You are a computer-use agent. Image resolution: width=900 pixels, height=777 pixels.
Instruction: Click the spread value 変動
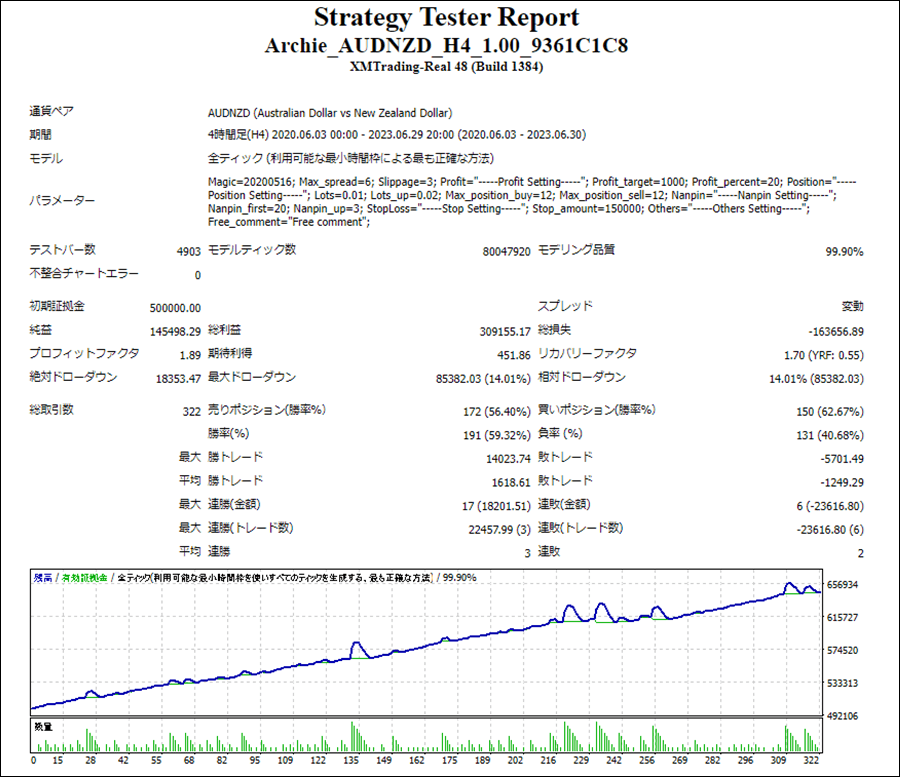point(852,306)
